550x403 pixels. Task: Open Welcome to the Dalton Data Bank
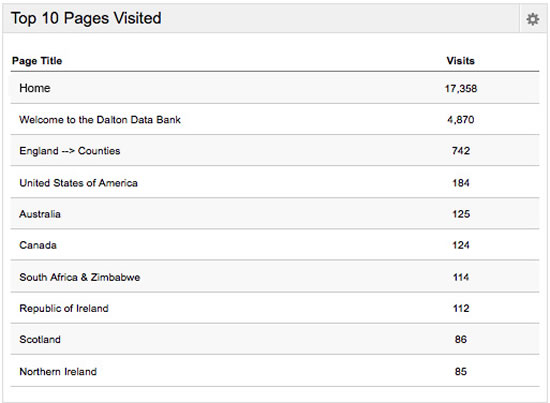(x=100, y=120)
